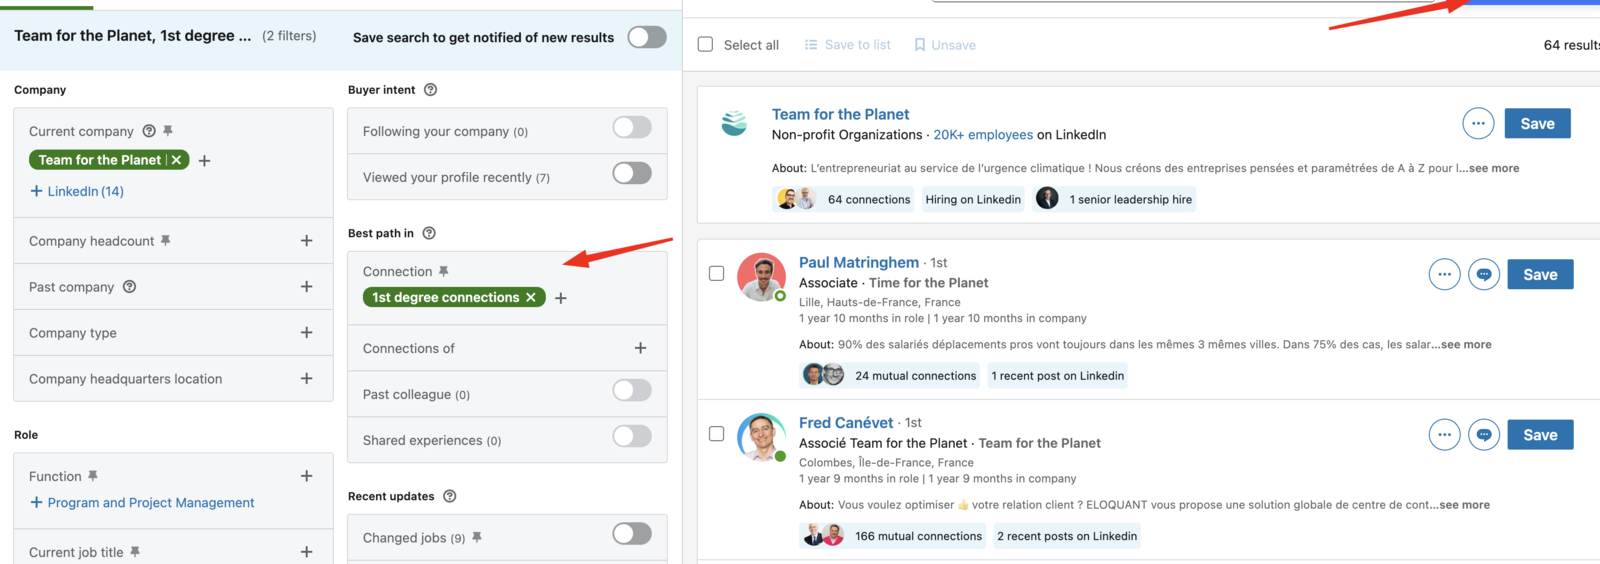Expand the Company headquarters location filter
This screenshot has height=564, width=1600.
(x=306, y=379)
